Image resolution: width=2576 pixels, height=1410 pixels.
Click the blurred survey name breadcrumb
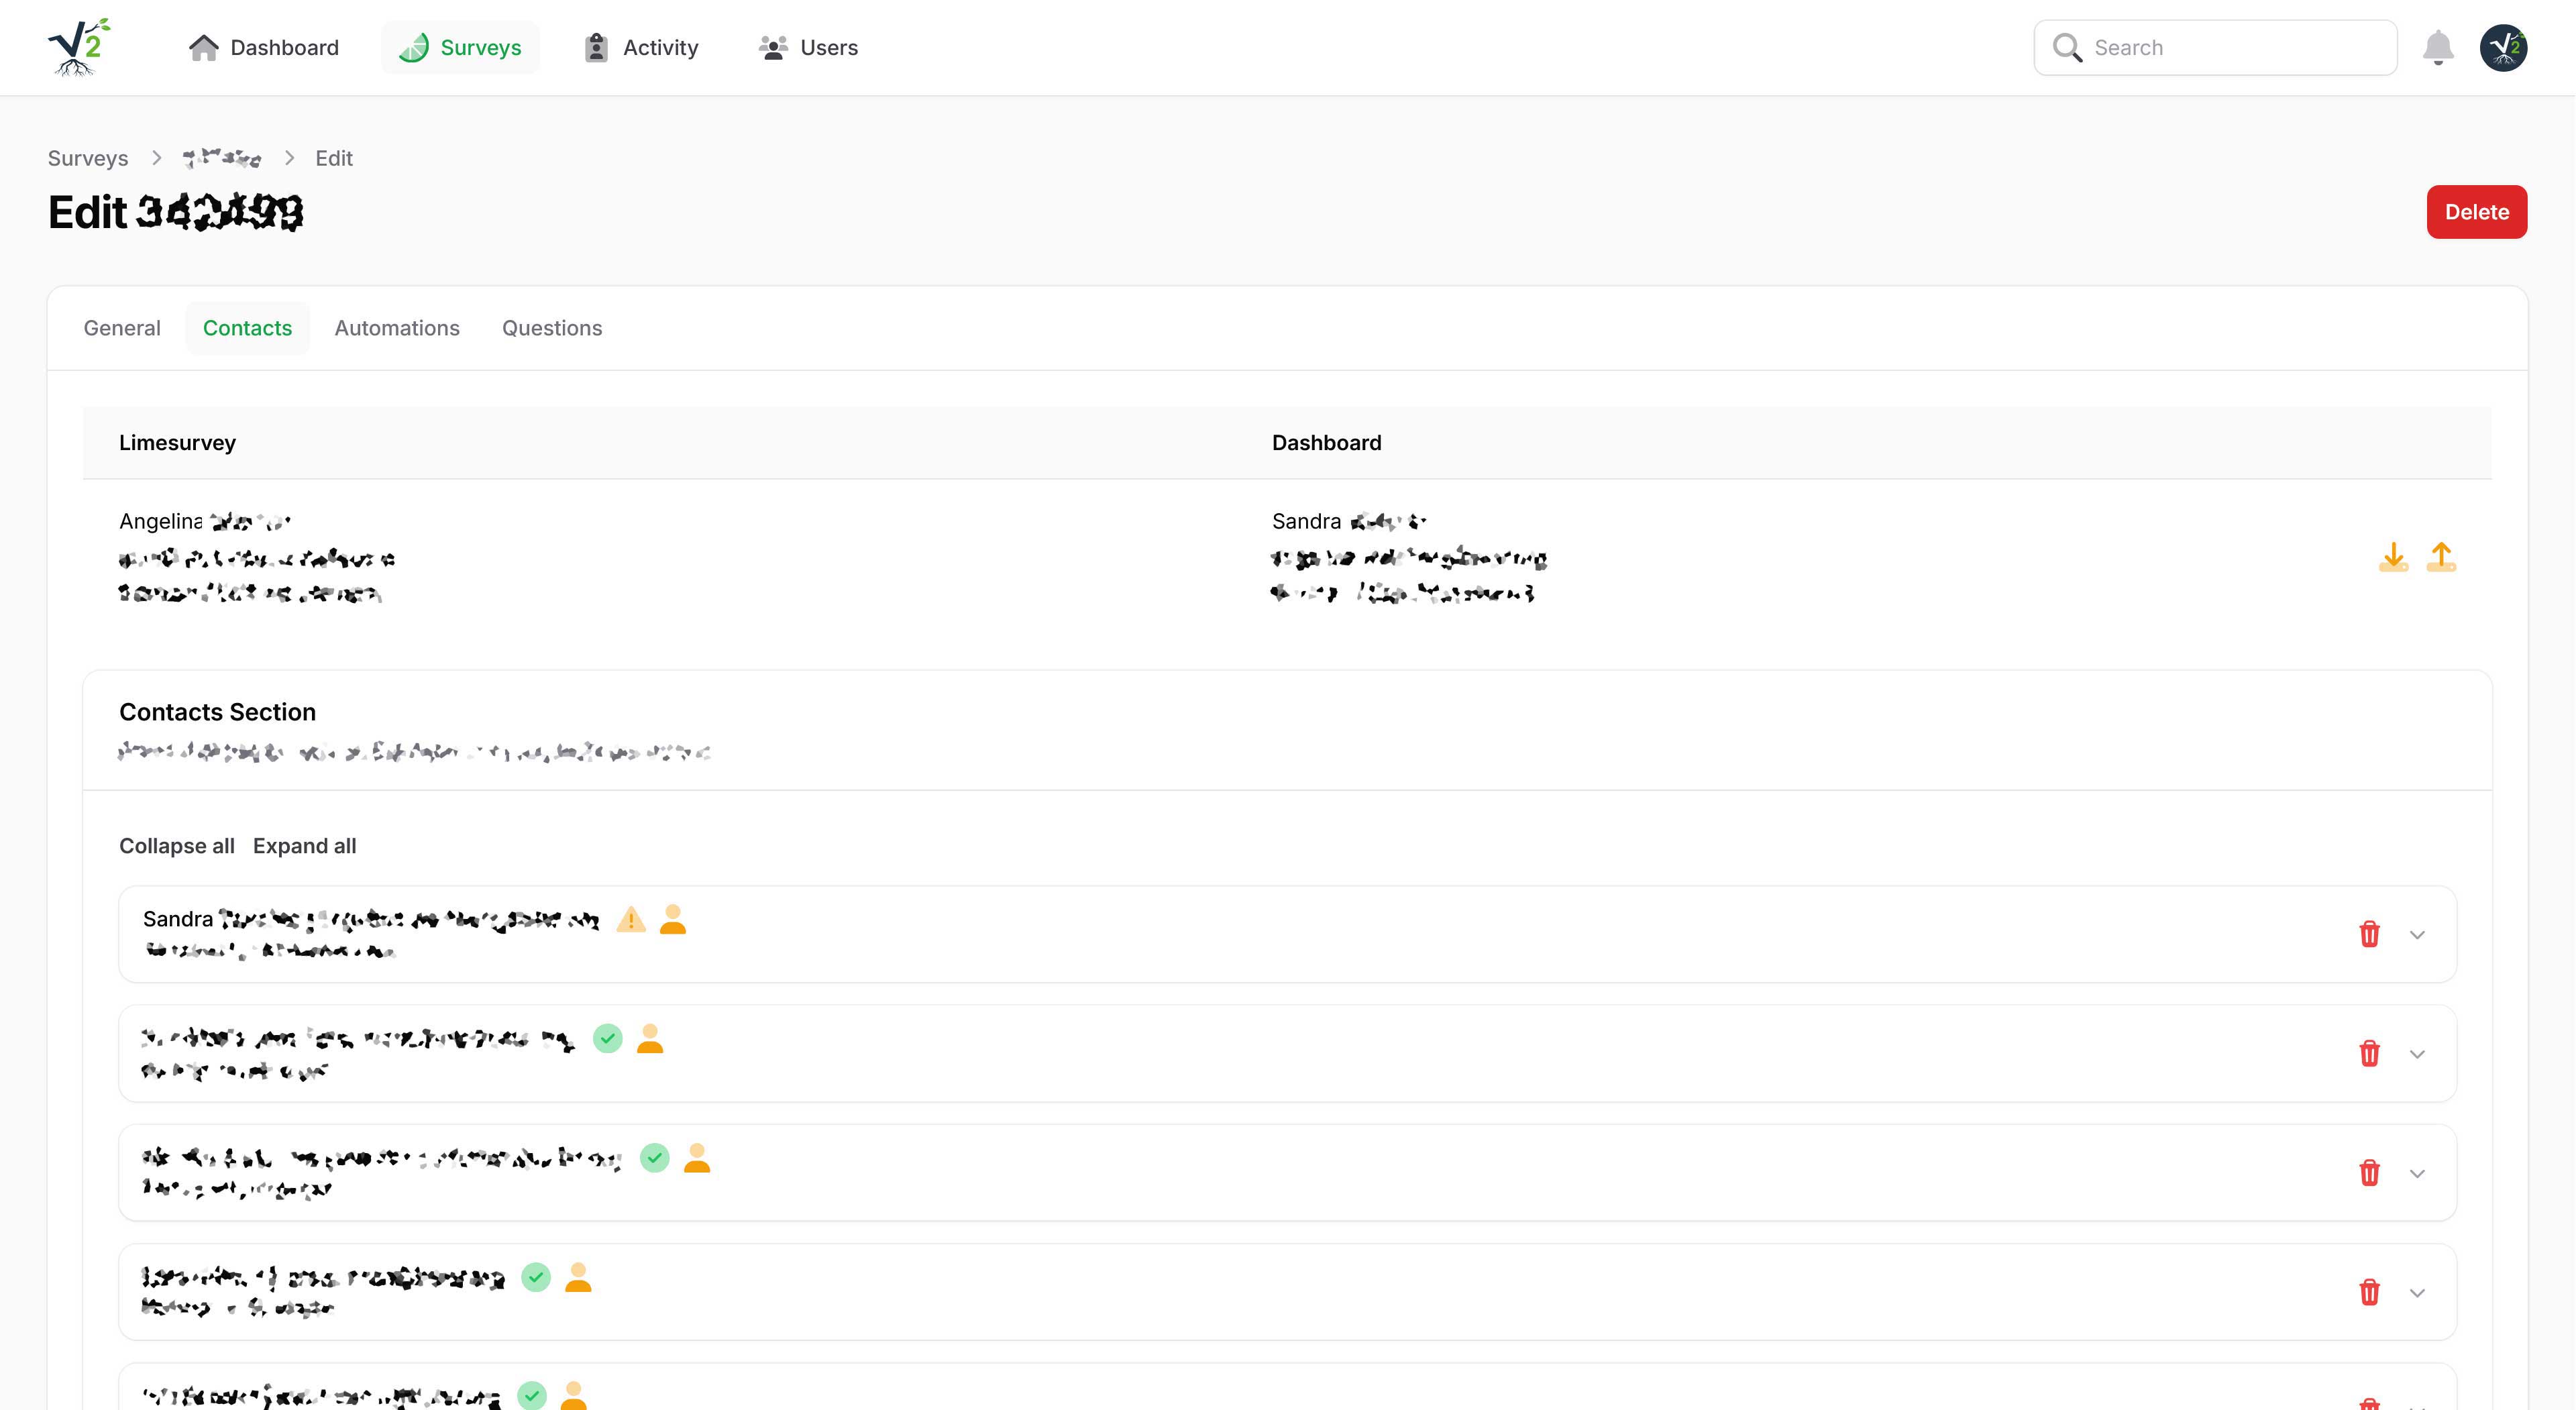coord(222,158)
